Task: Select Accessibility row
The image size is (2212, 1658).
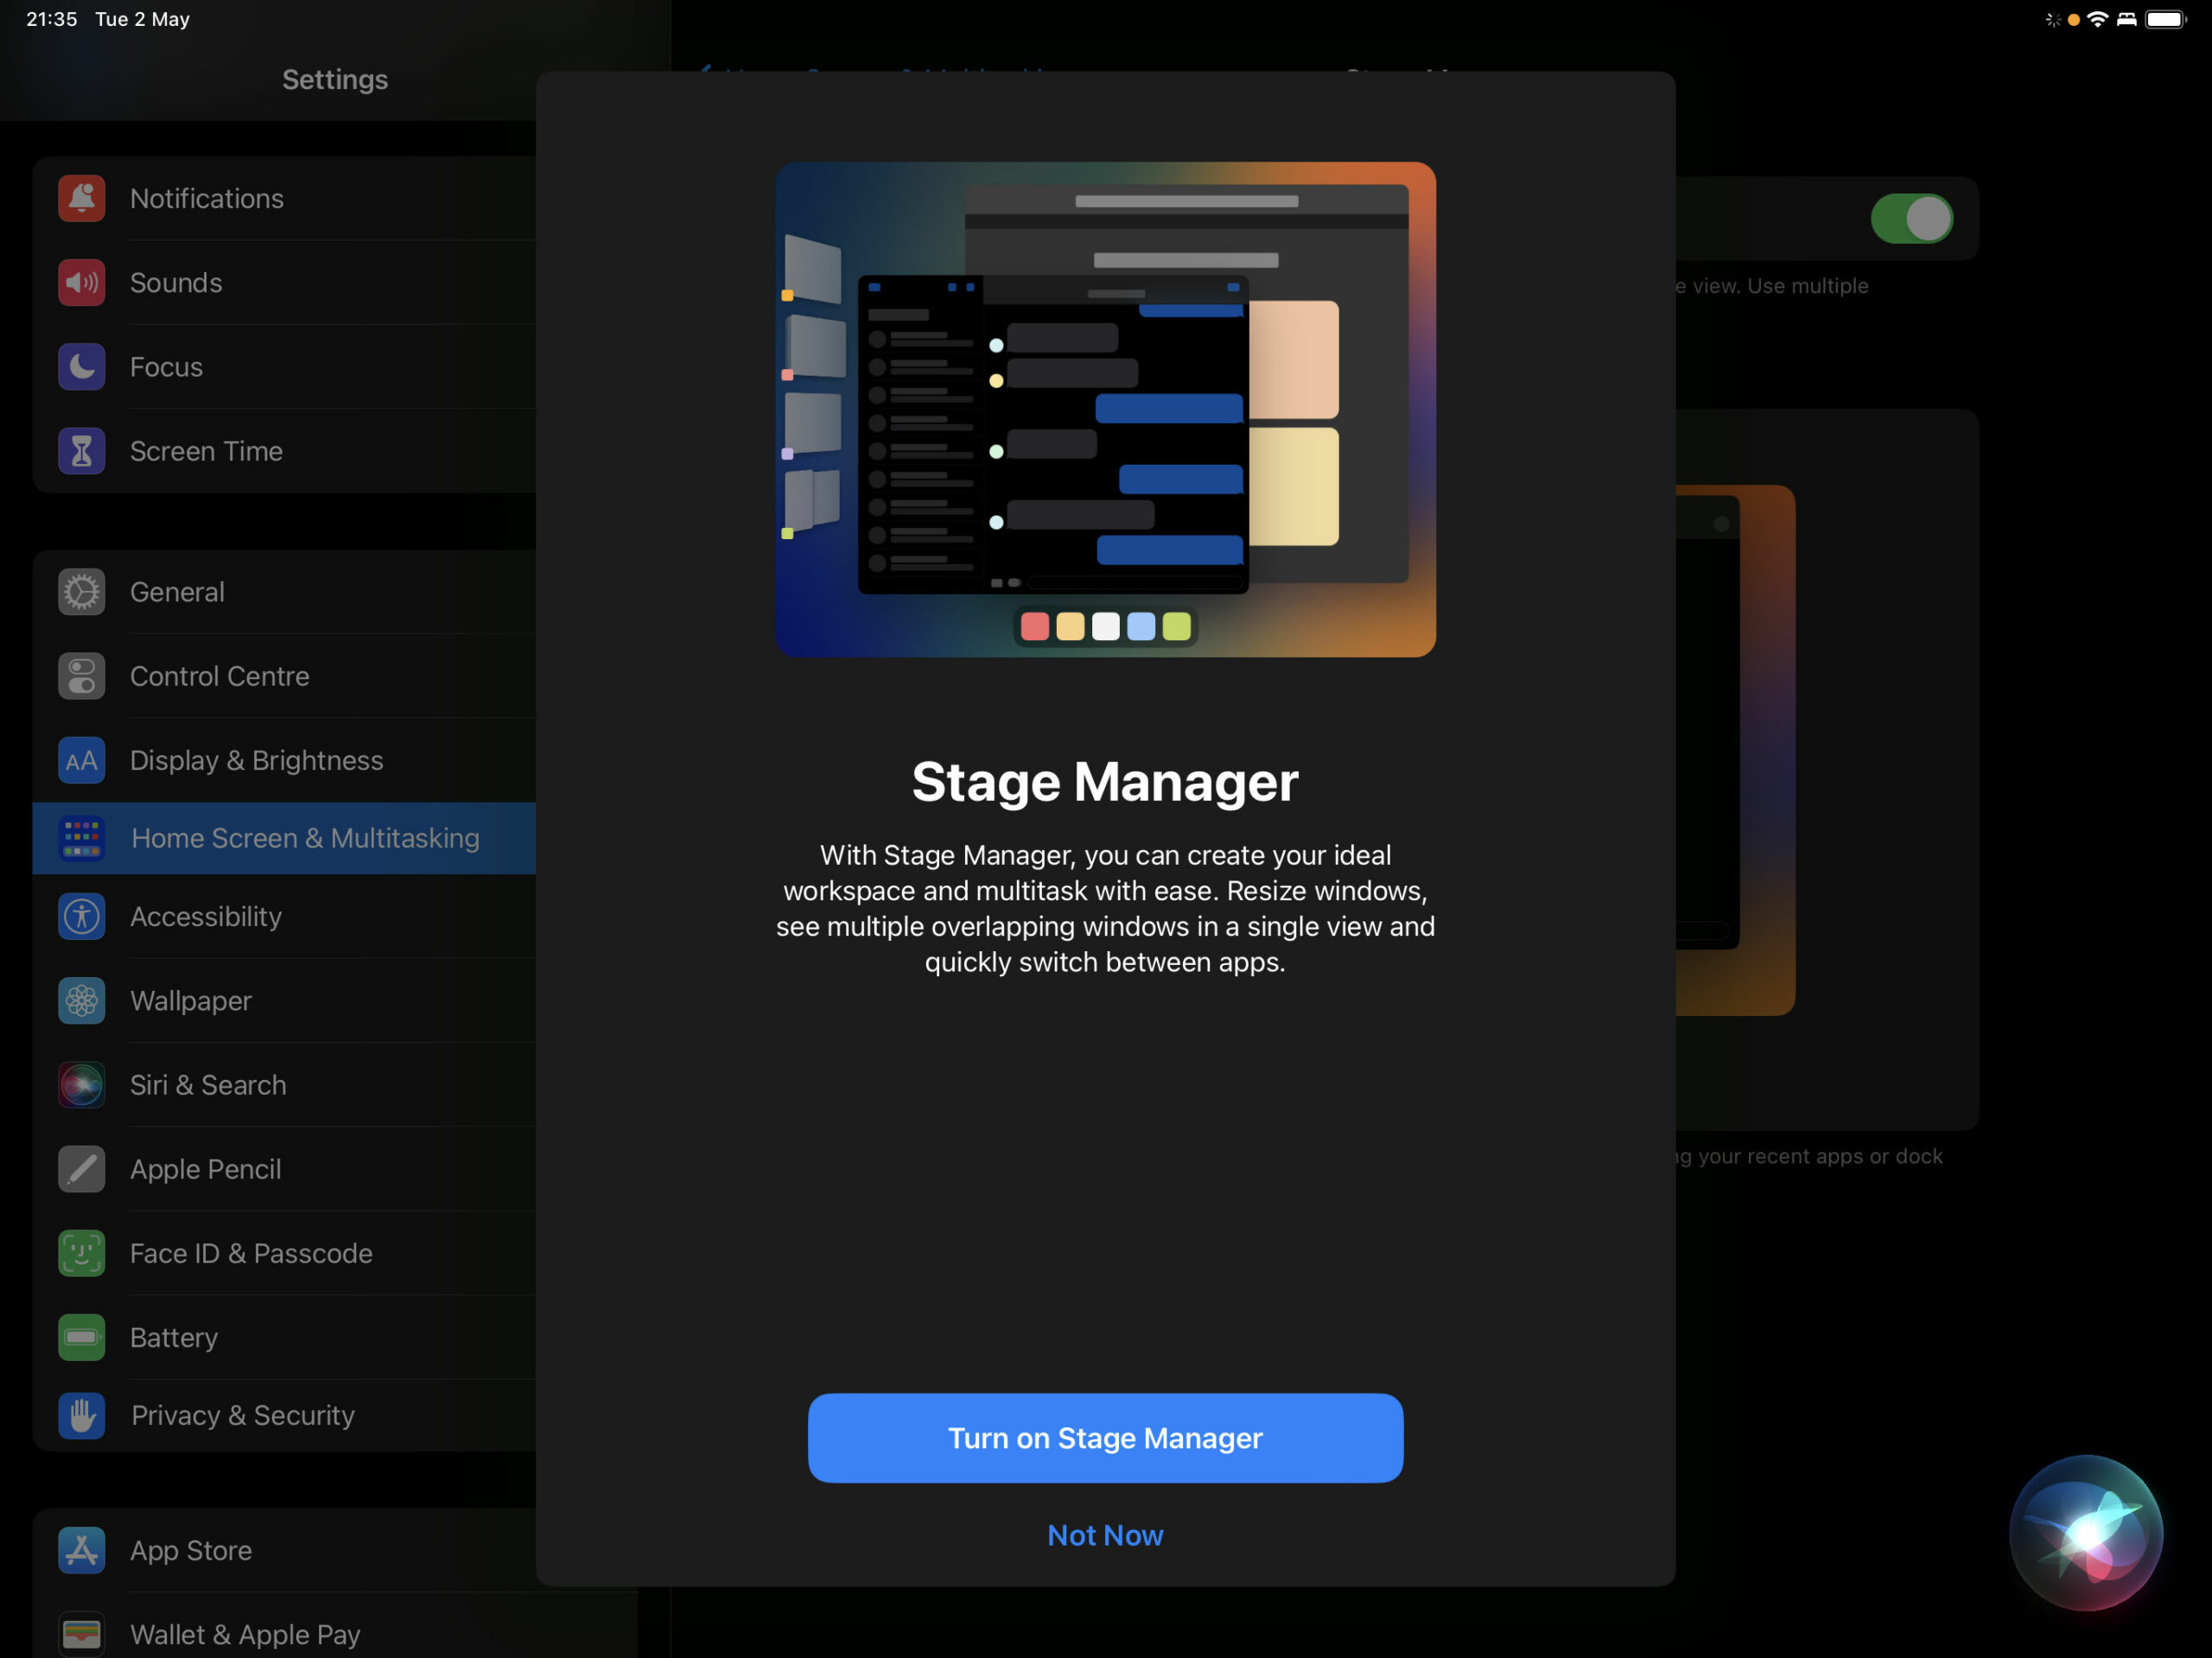Action: 285,917
